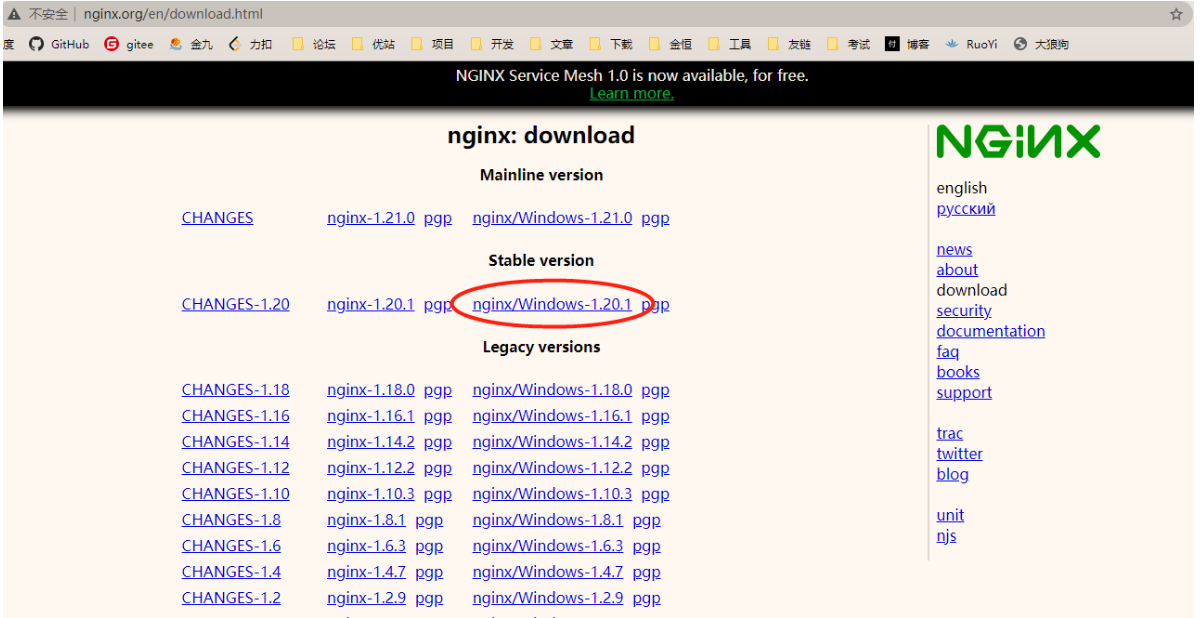This screenshot has height=618, width=1200.
Task: Open CHANGES-1.10 link
Action: coord(235,494)
